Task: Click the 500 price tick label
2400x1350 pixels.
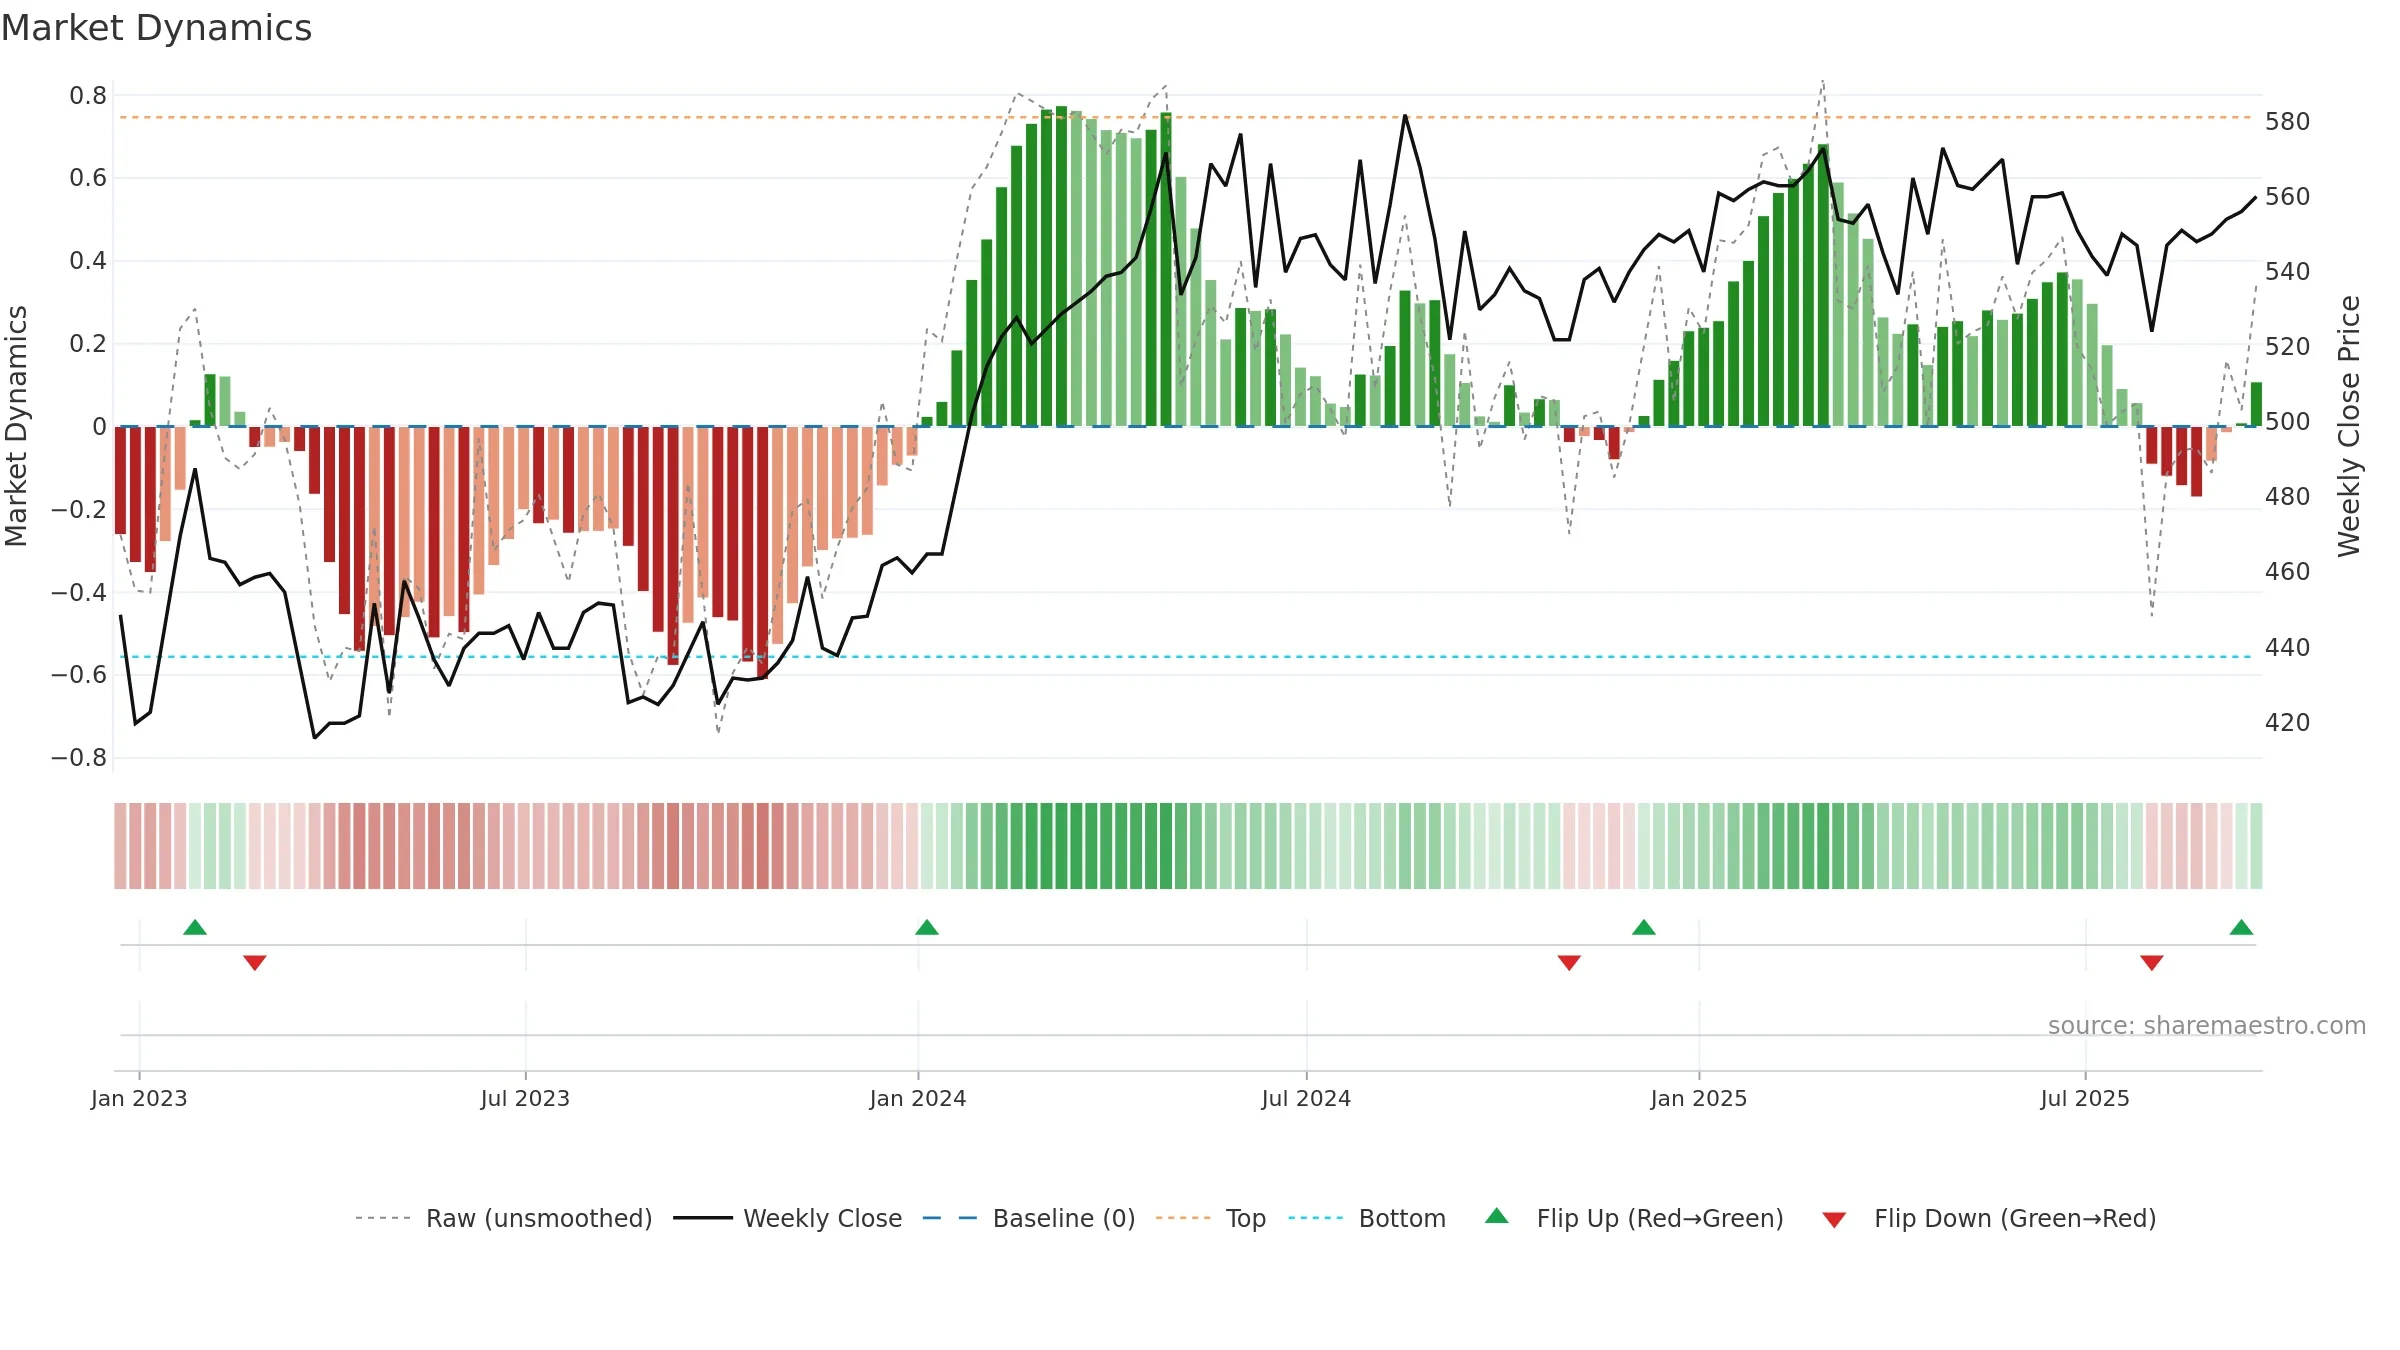Action: tap(2288, 421)
